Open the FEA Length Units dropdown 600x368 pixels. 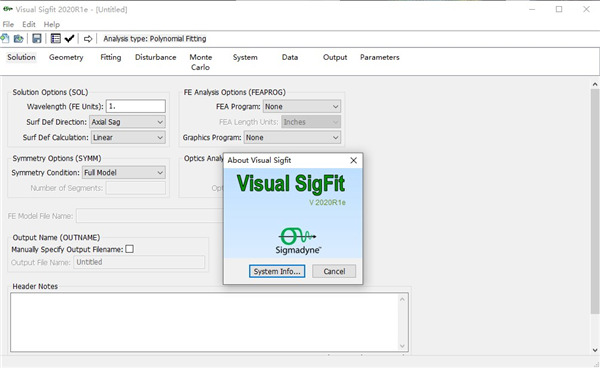point(311,122)
